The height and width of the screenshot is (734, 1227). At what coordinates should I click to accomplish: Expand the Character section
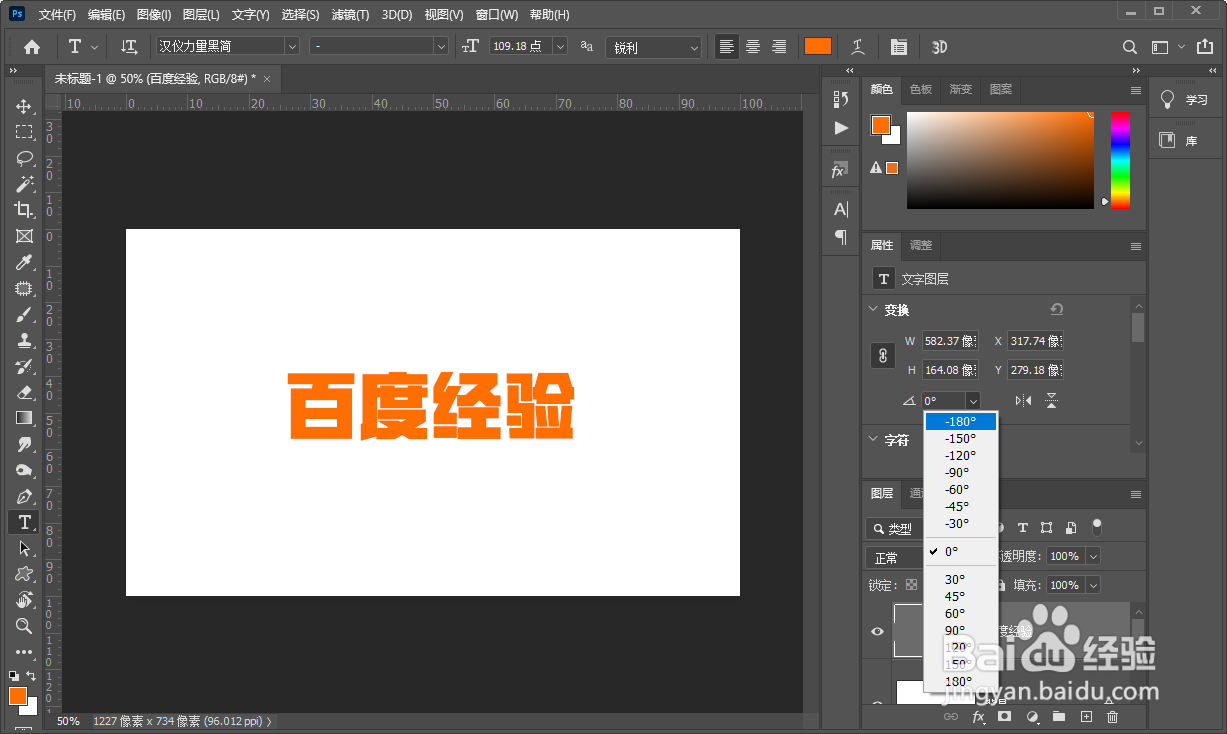coord(873,440)
